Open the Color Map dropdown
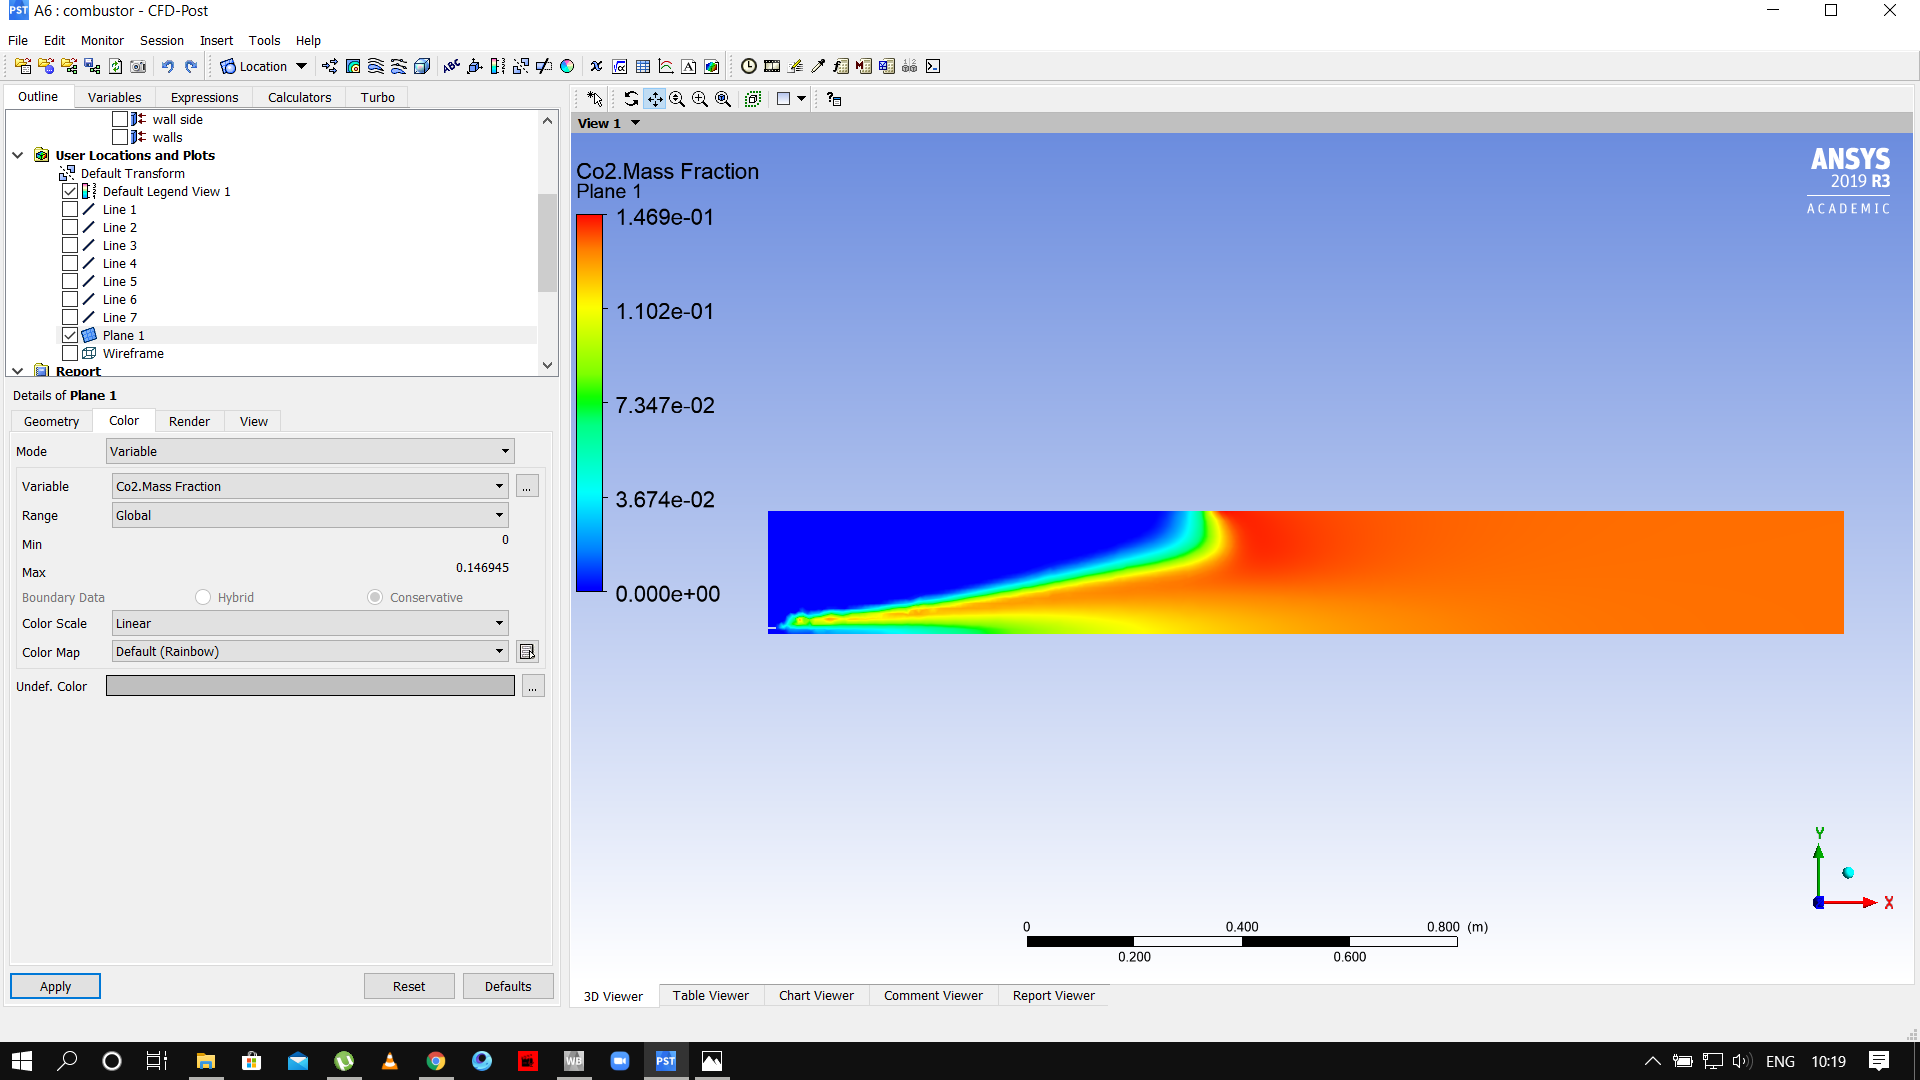The image size is (1920, 1080). coord(500,651)
